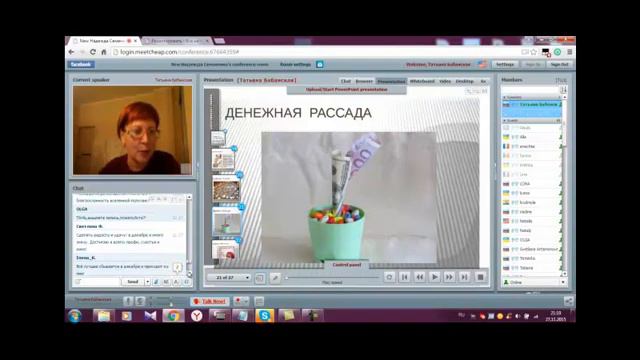This screenshot has height=360, width=640.
Task: Click the Send button in chat
Action: [x=133, y=282]
